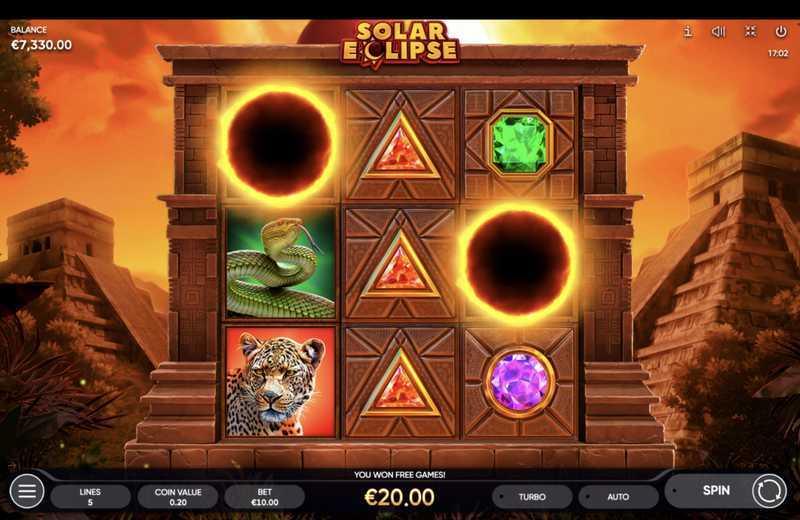This screenshot has width=800, height=520.
Task: Click the circular spin arrows icon
Action: 769,491
